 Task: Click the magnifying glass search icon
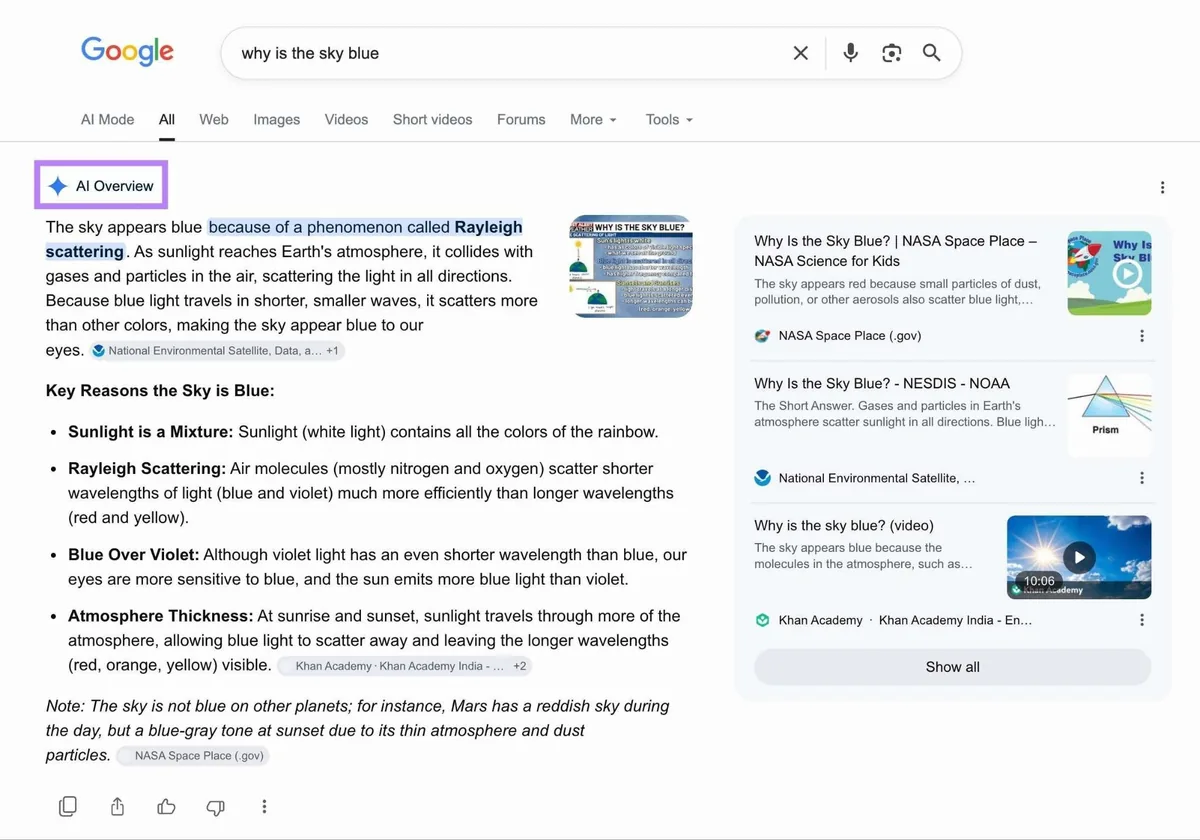pyautogui.click(x=931, y=53)
